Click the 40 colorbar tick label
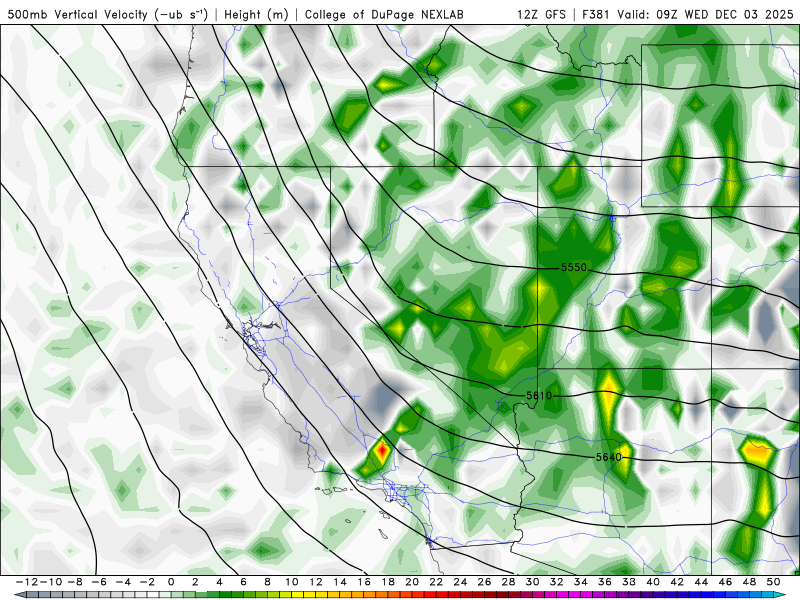The image size is (800, 600). click(653, 582)
